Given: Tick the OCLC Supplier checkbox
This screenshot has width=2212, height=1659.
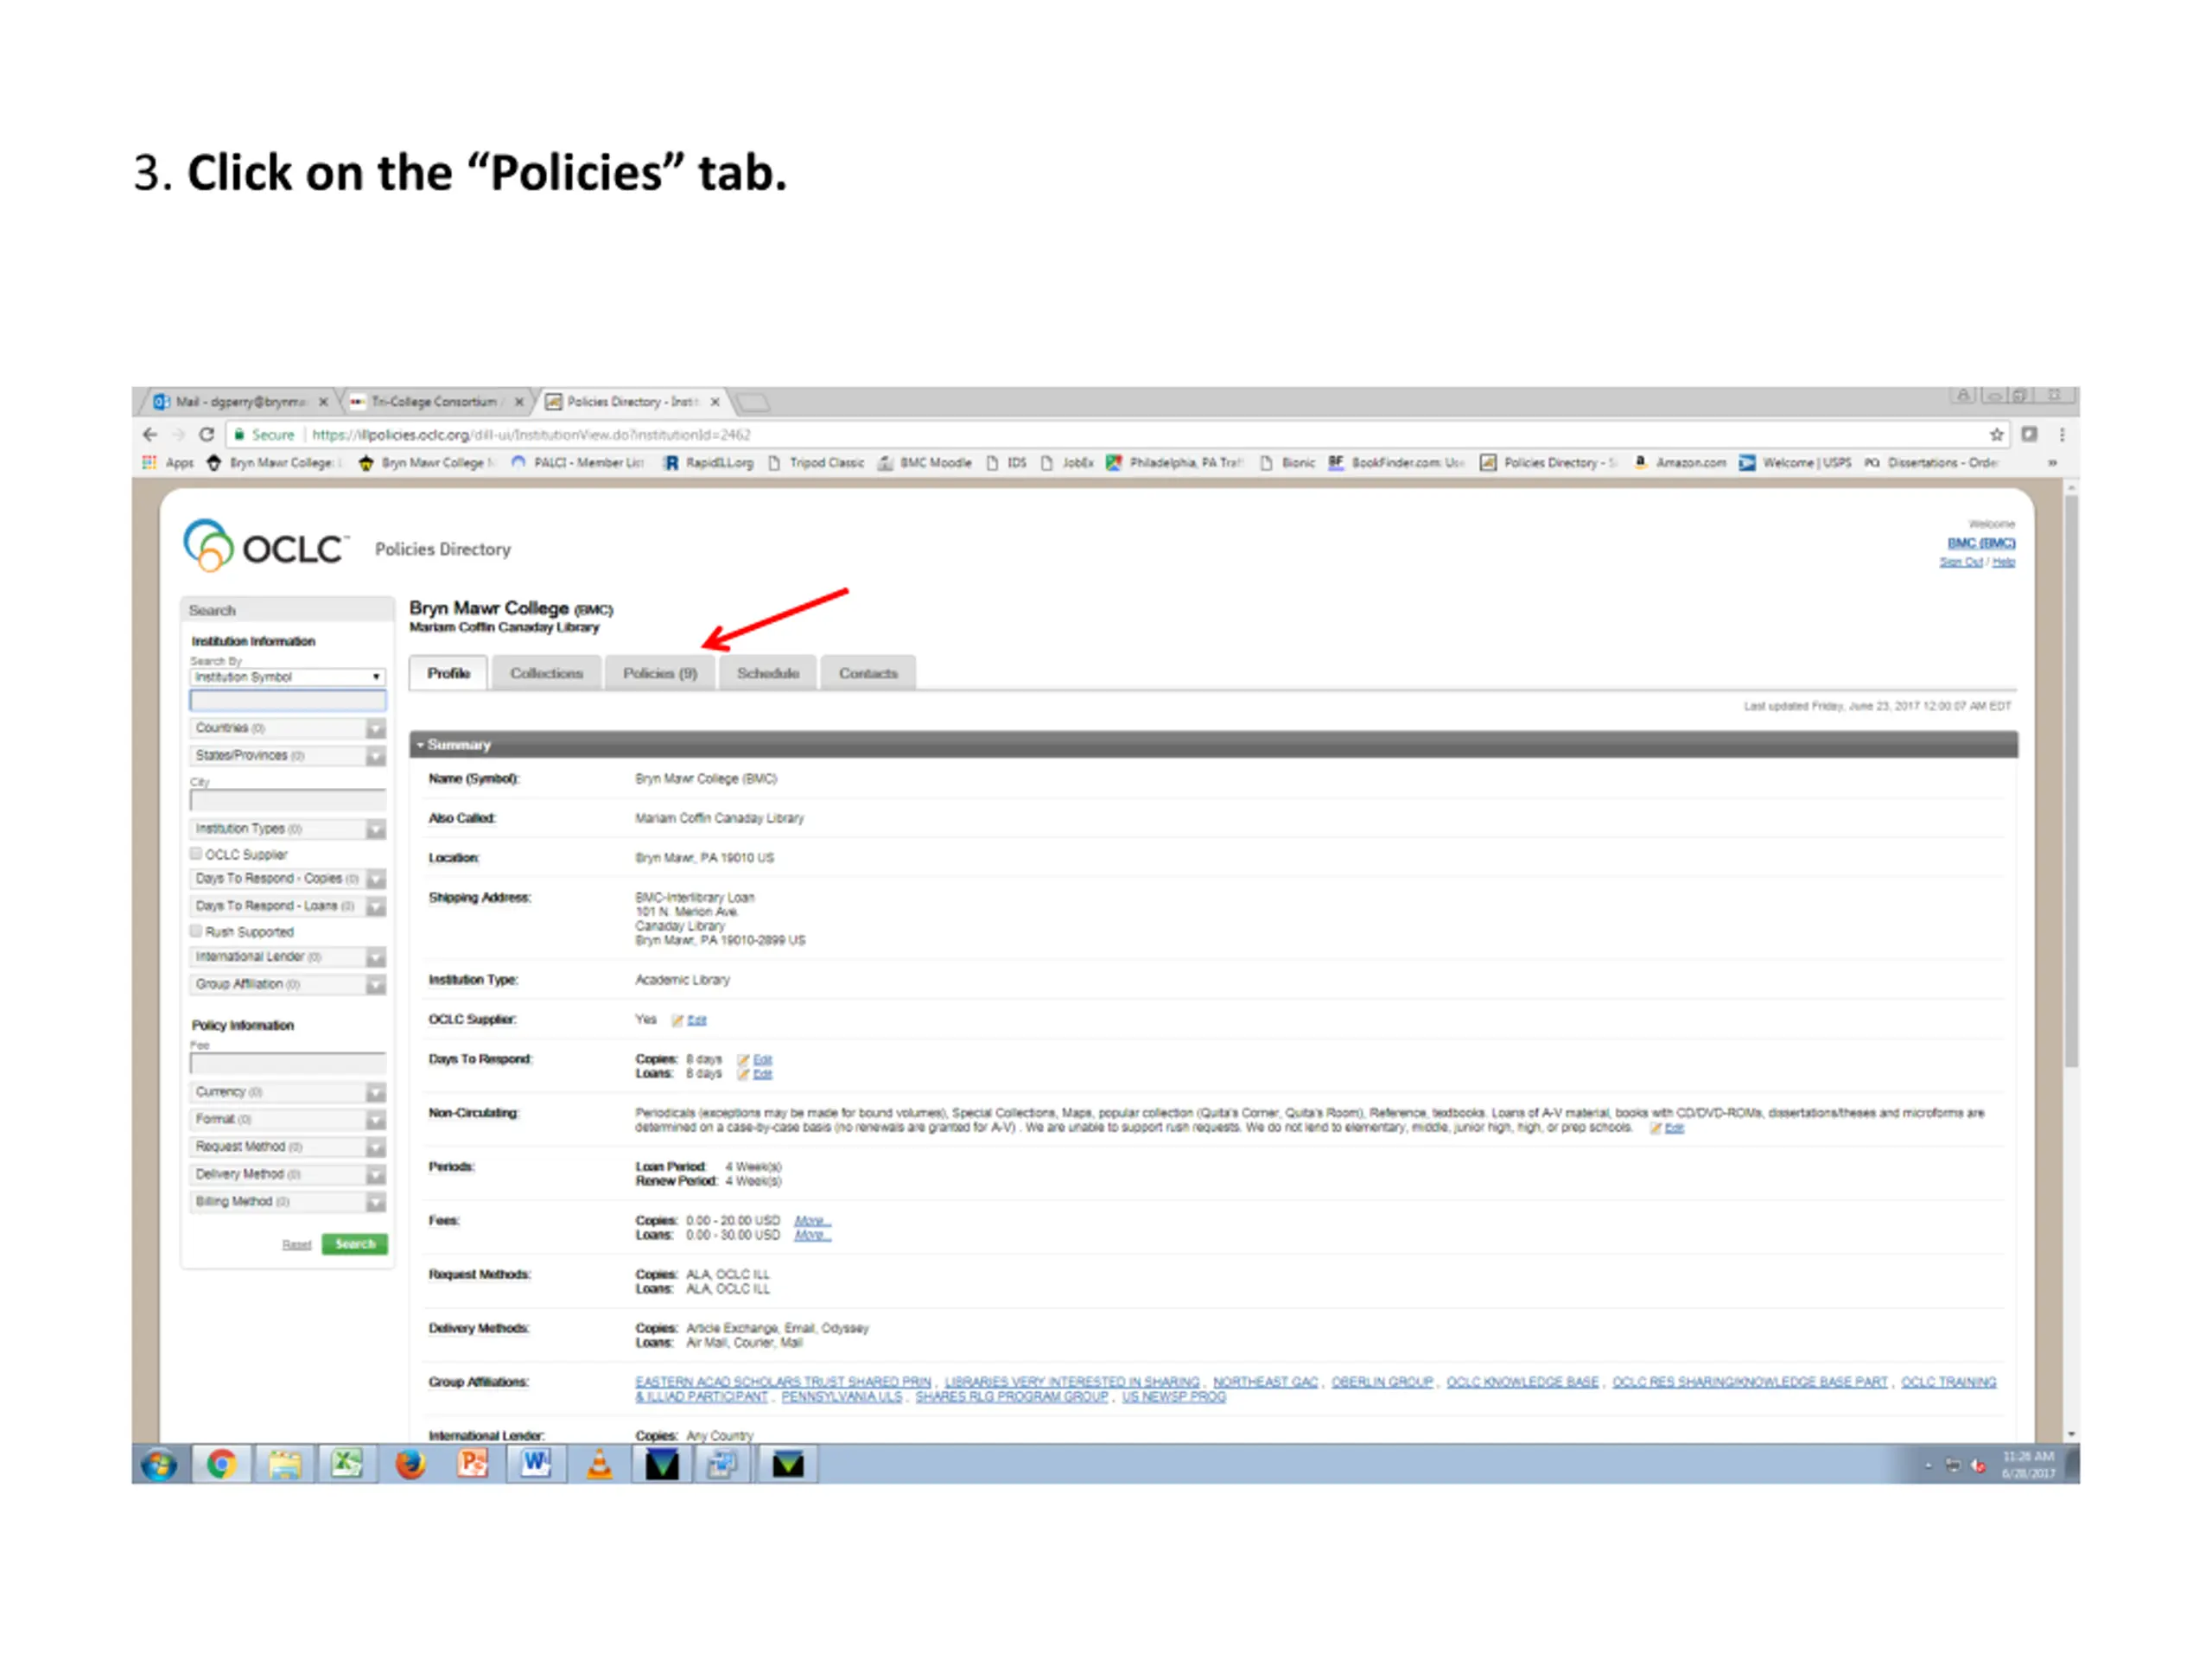Looking at the screenshot, I should click(196, 854).
